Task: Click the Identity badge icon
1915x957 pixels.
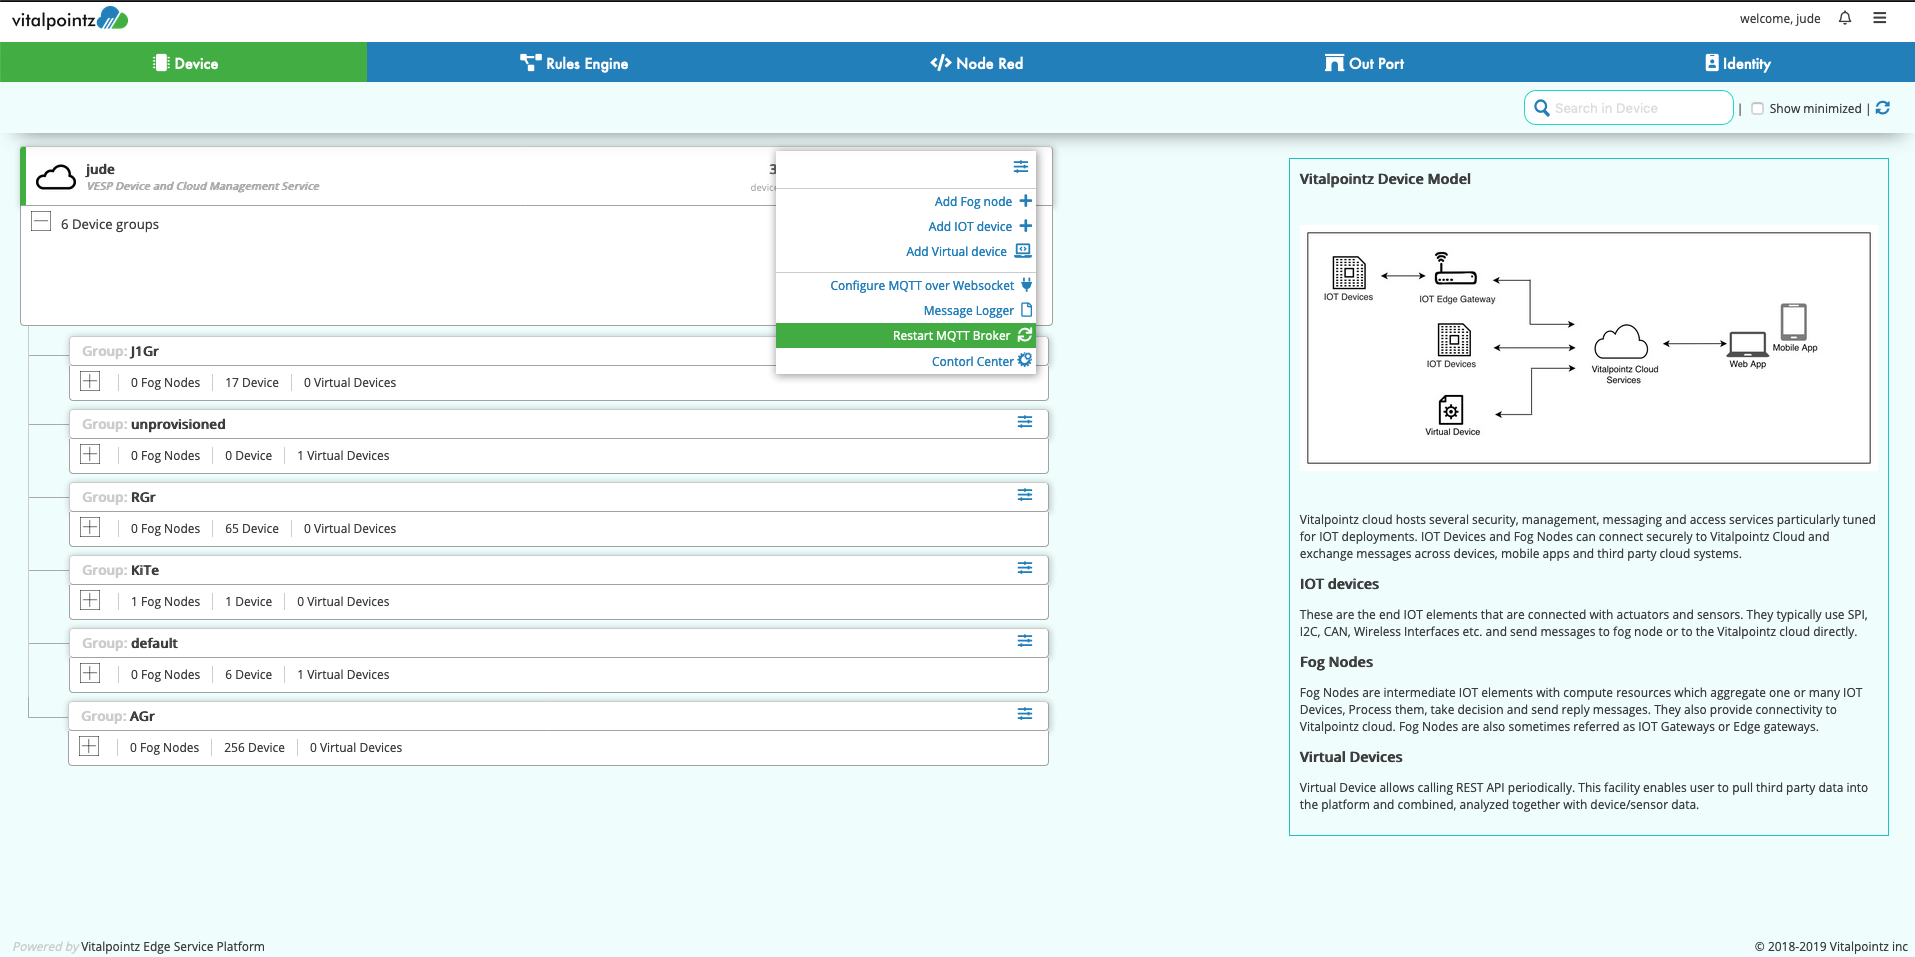Action: (x=1712, y=63)
